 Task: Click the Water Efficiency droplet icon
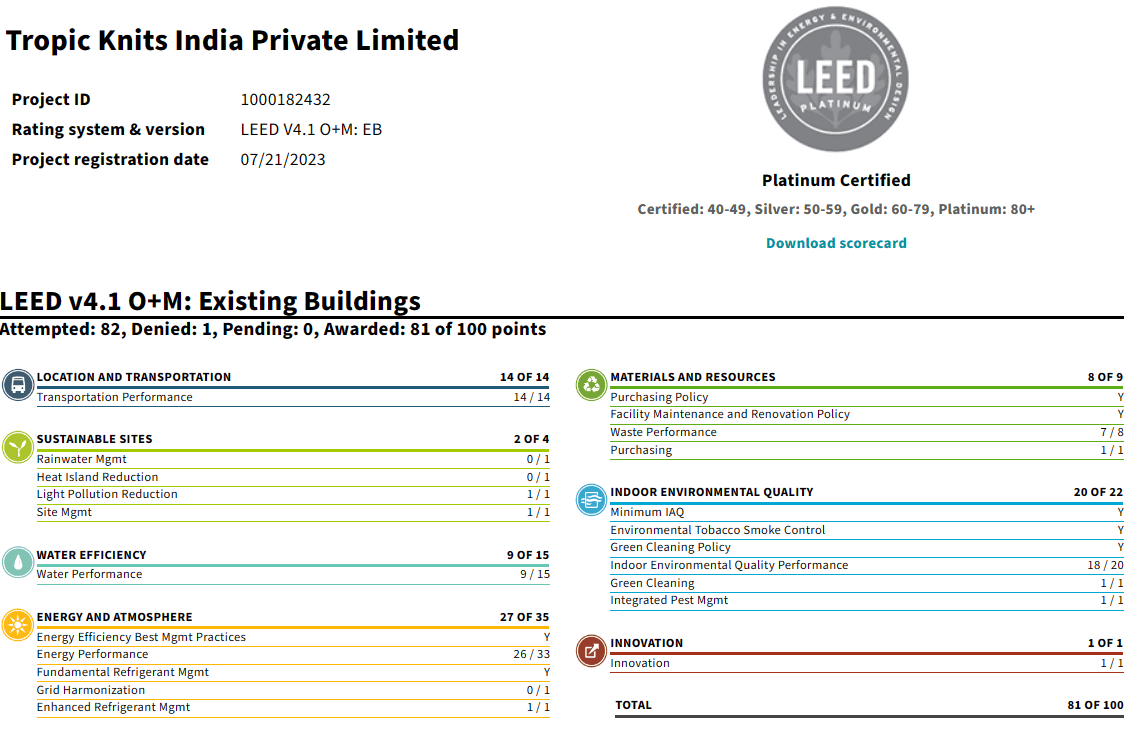tap(18, 562)
